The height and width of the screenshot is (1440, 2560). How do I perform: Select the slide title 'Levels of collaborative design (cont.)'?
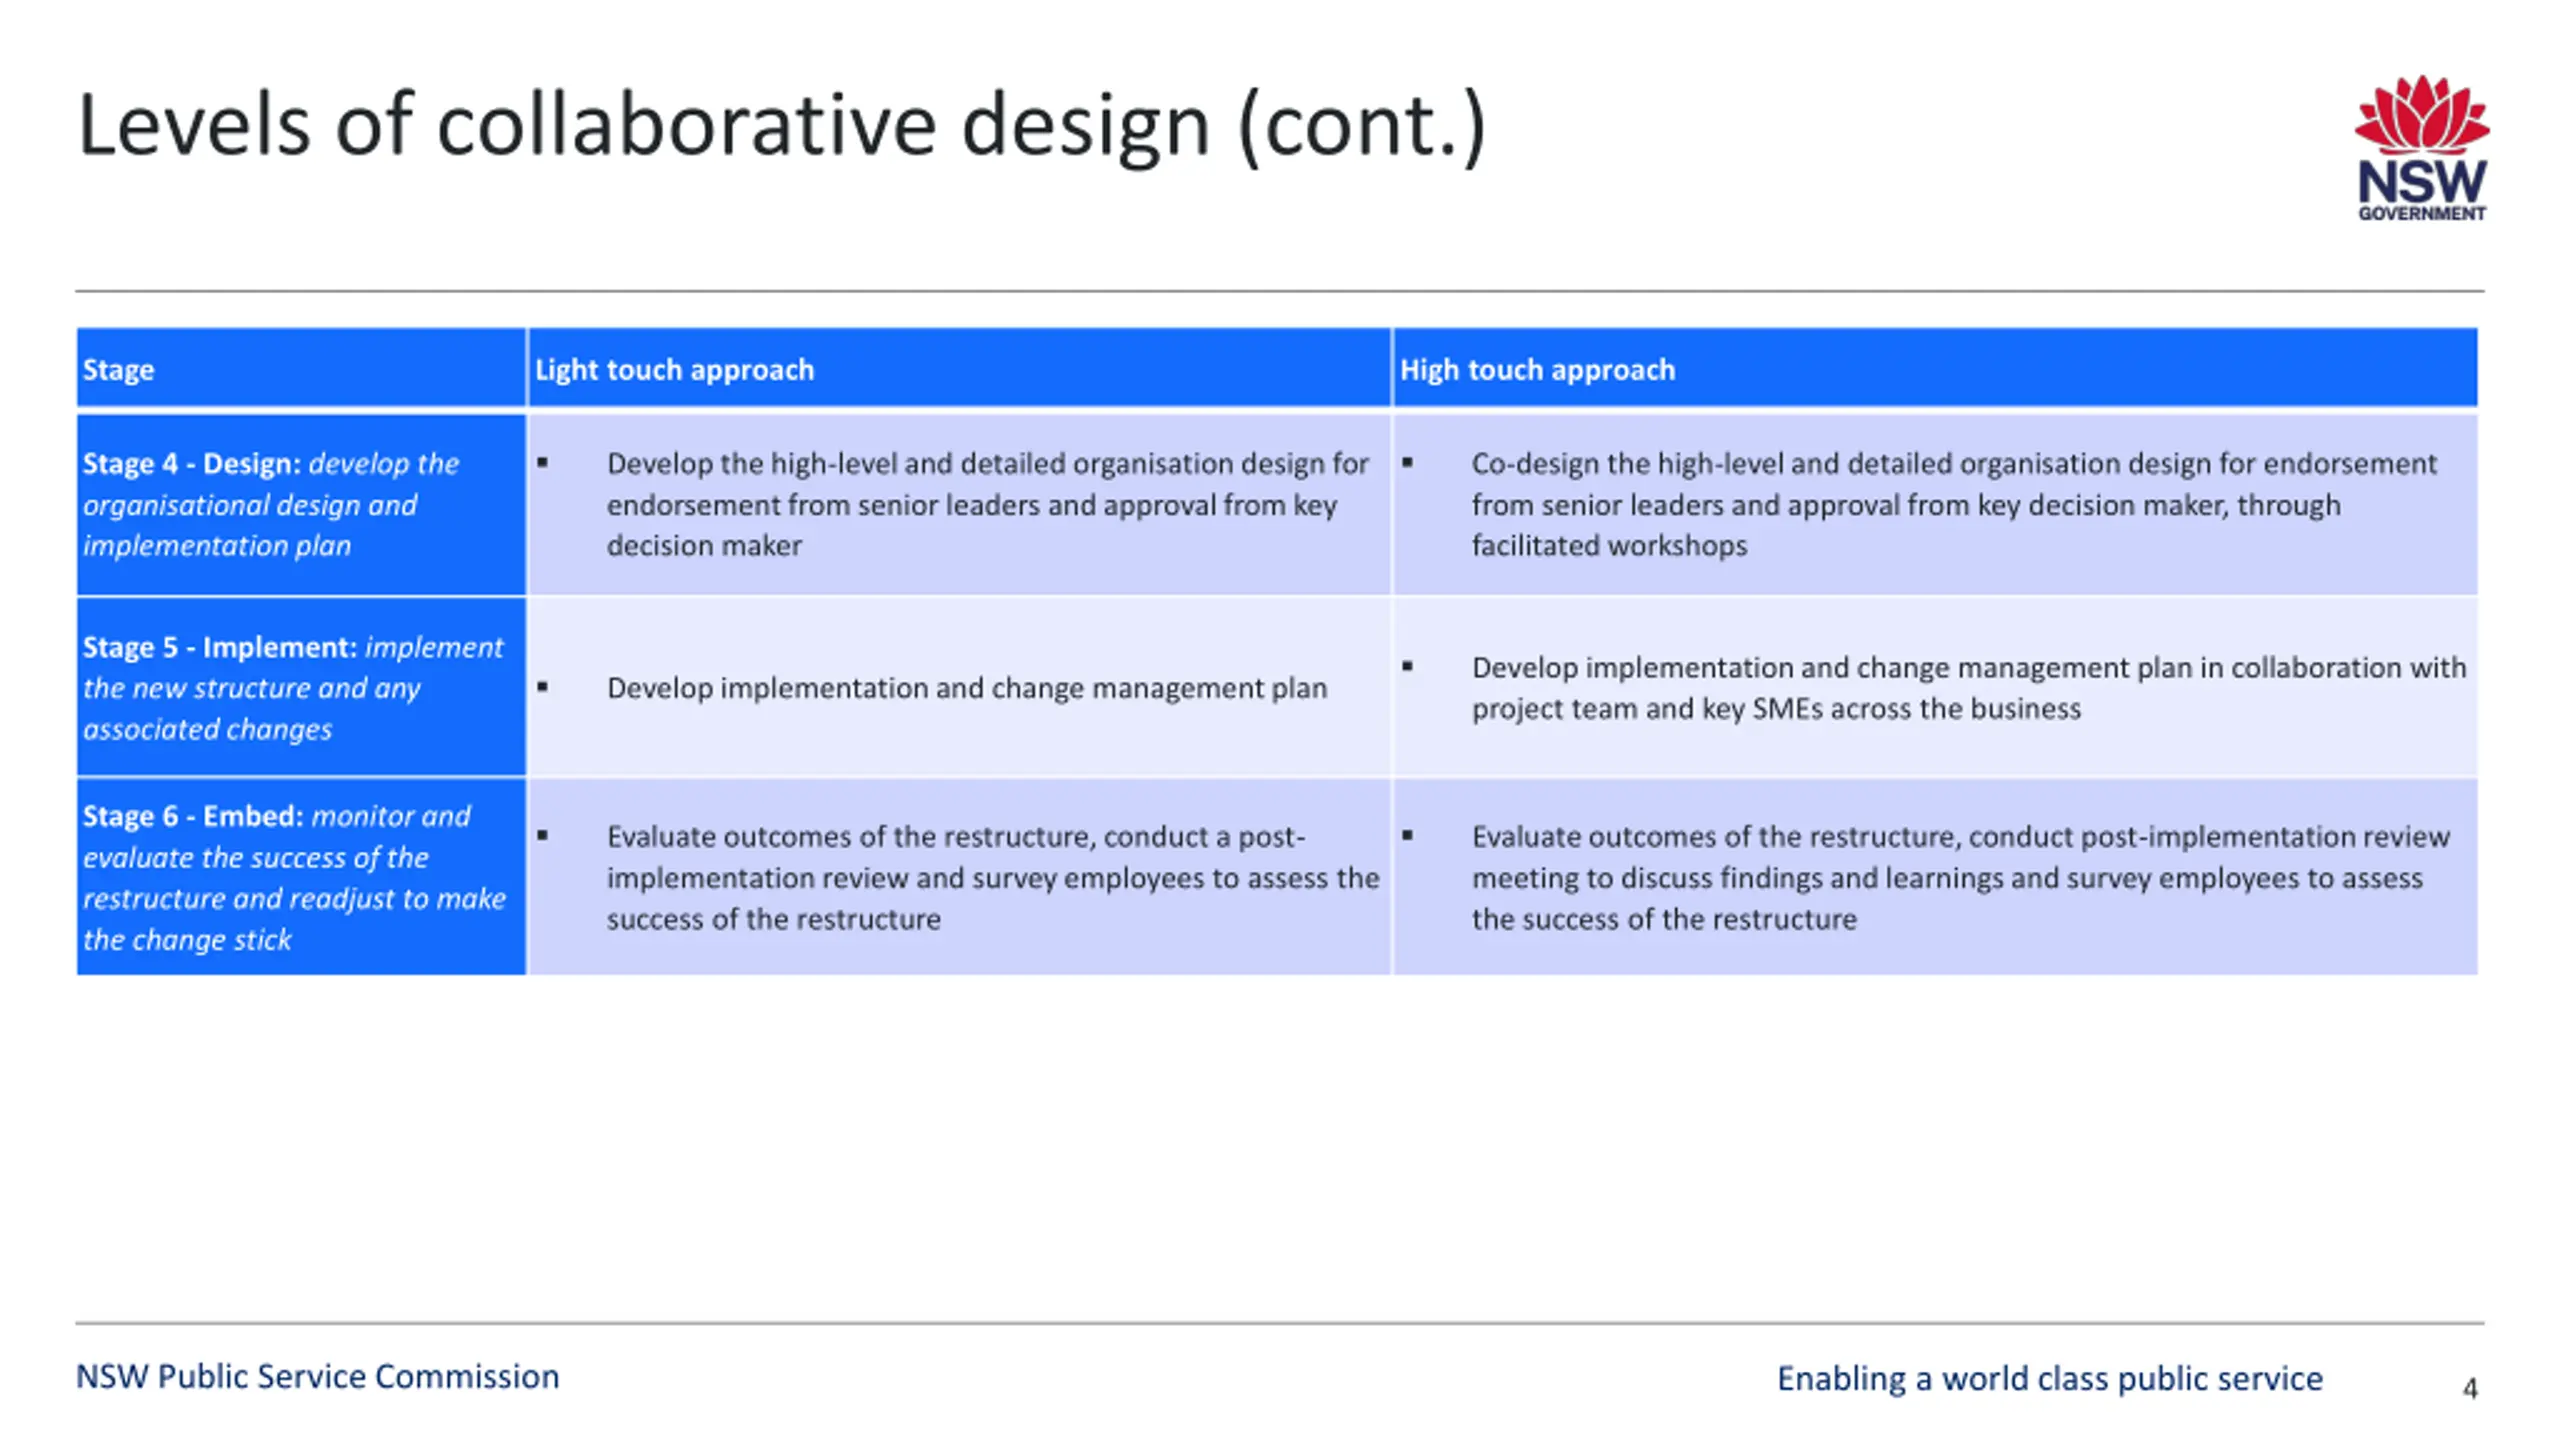[782, 125]
